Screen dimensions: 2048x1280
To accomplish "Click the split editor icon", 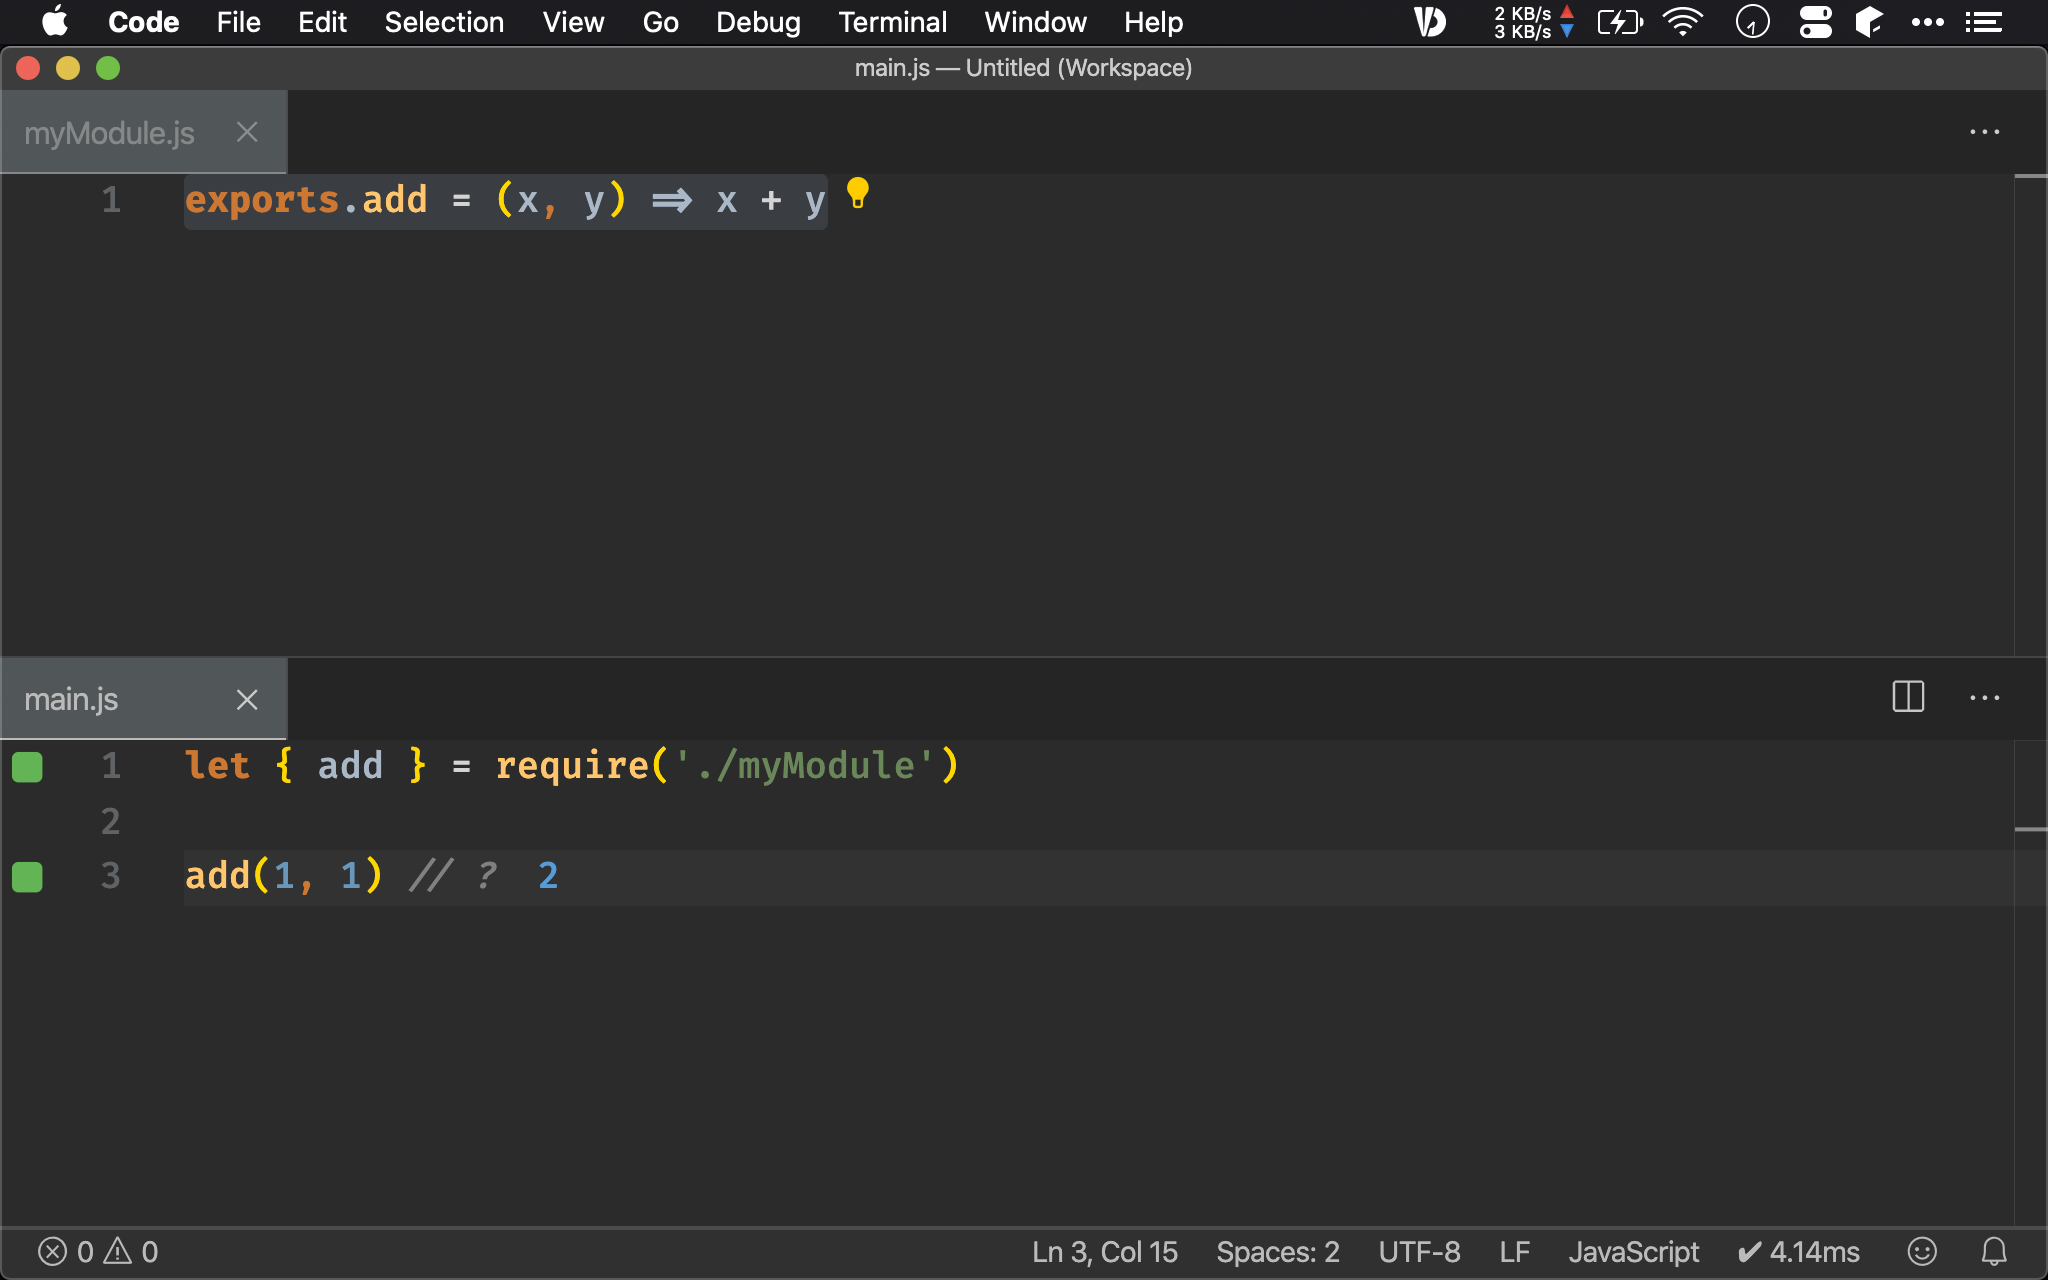I will 1908,697.
